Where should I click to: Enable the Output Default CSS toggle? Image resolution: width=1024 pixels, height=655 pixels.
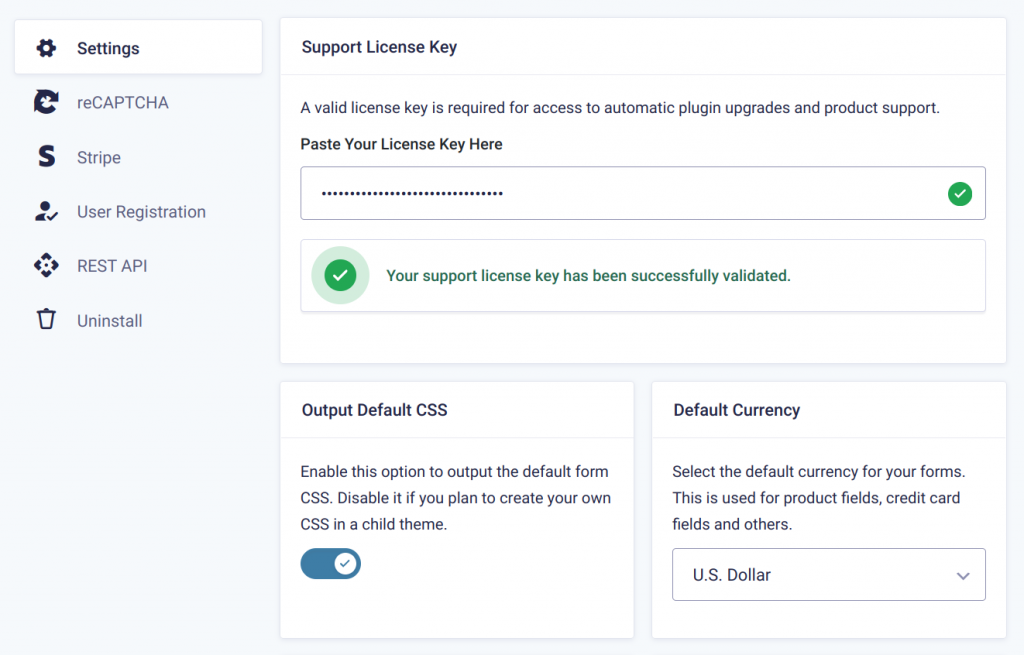click(330, 564)
